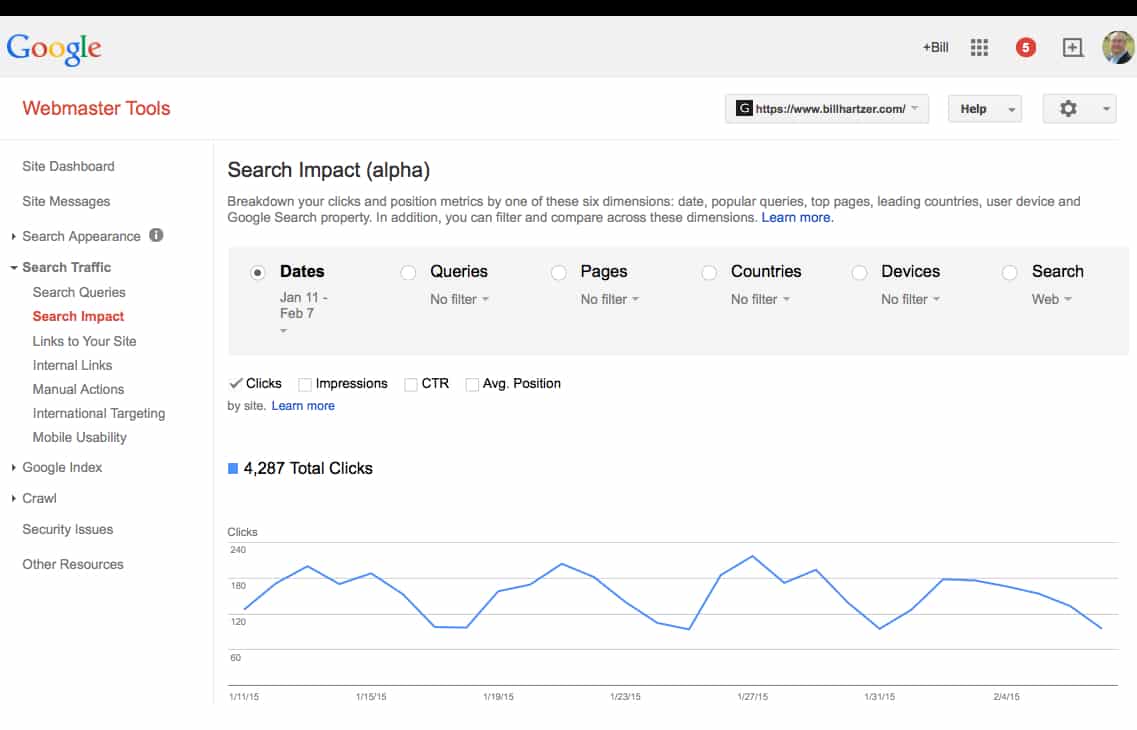1137x730 pixels.
Task: Select the Queries radio button
Action: coord(408,272)
